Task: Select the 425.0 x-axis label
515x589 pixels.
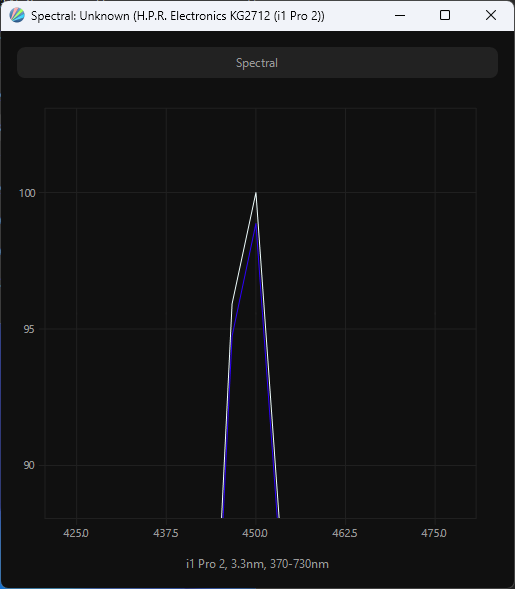Action: [x=76, y=533]
